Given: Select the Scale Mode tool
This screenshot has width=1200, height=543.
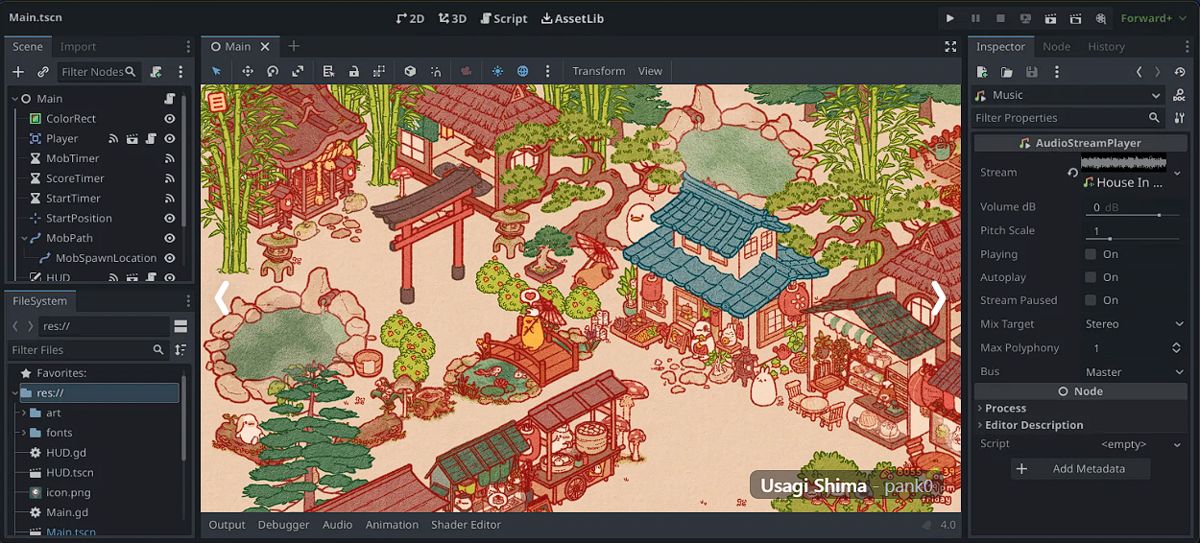Looking at the screenshot, I should (297, 71).
